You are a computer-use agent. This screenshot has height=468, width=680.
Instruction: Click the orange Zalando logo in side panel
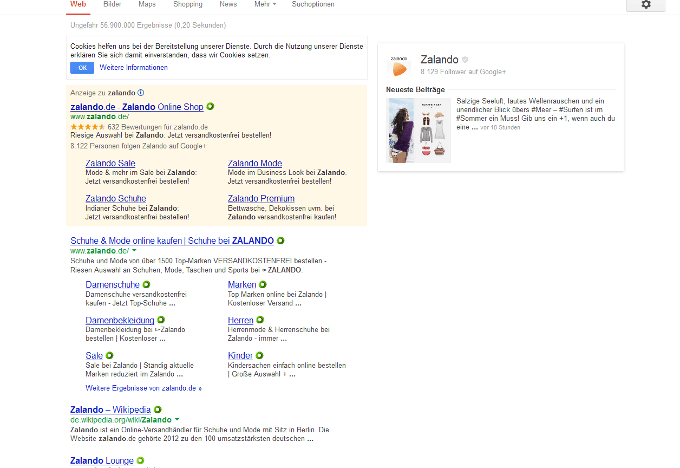pos(399,67)
